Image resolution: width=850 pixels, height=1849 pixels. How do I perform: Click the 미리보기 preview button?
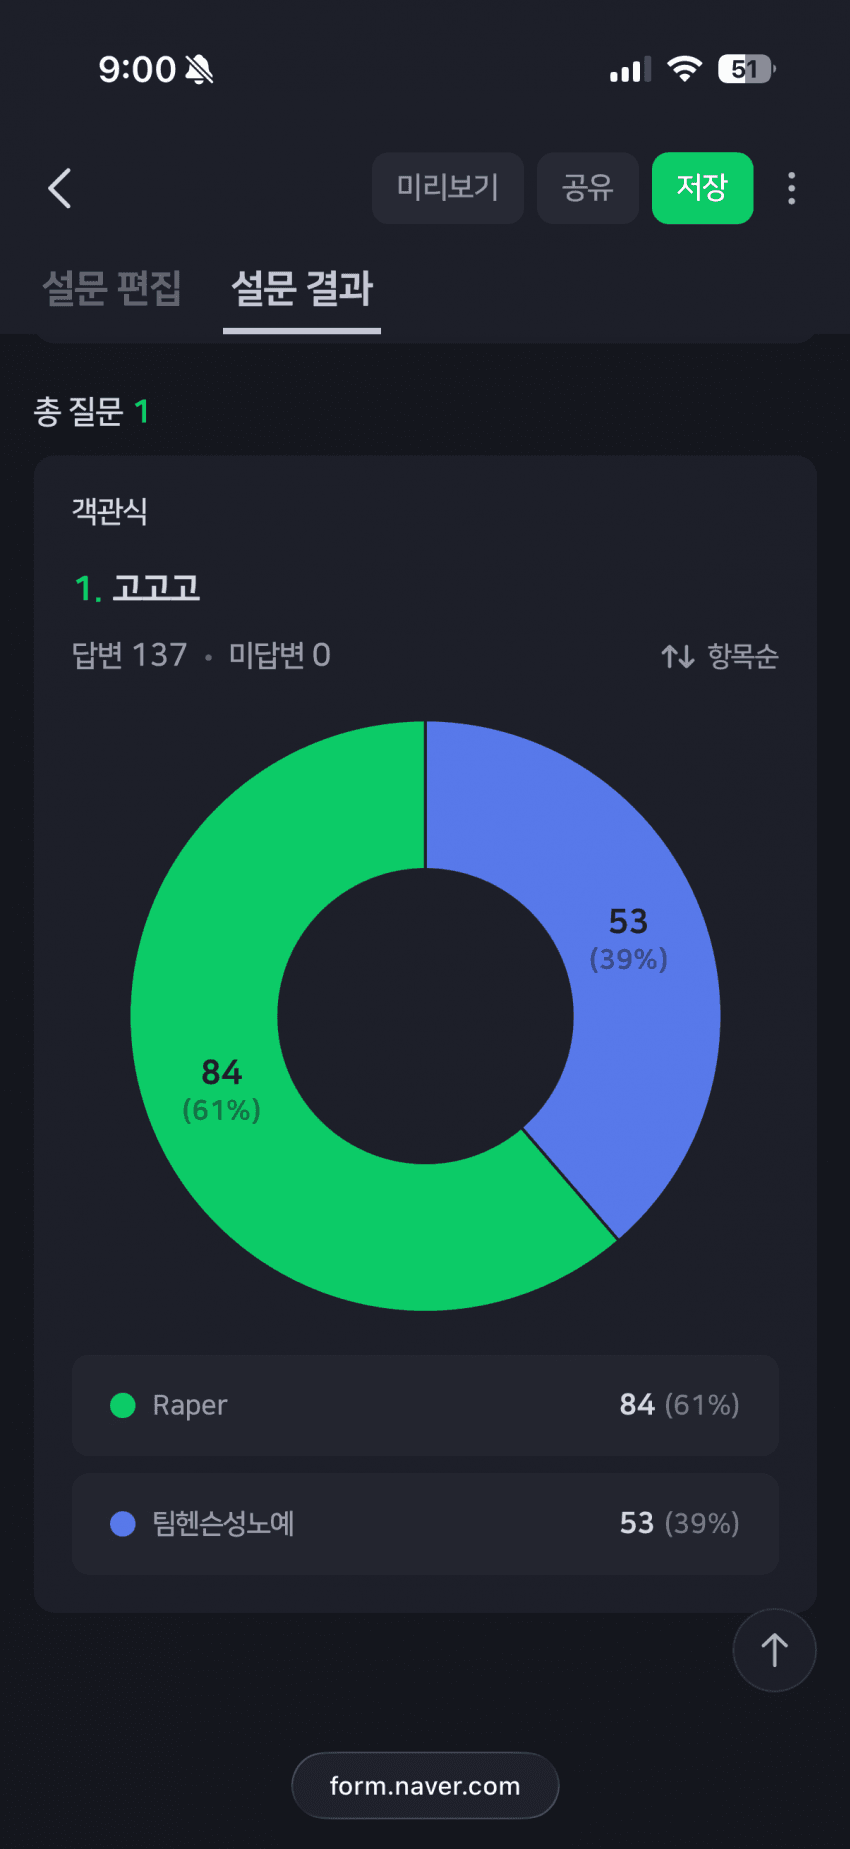[448, 188]
